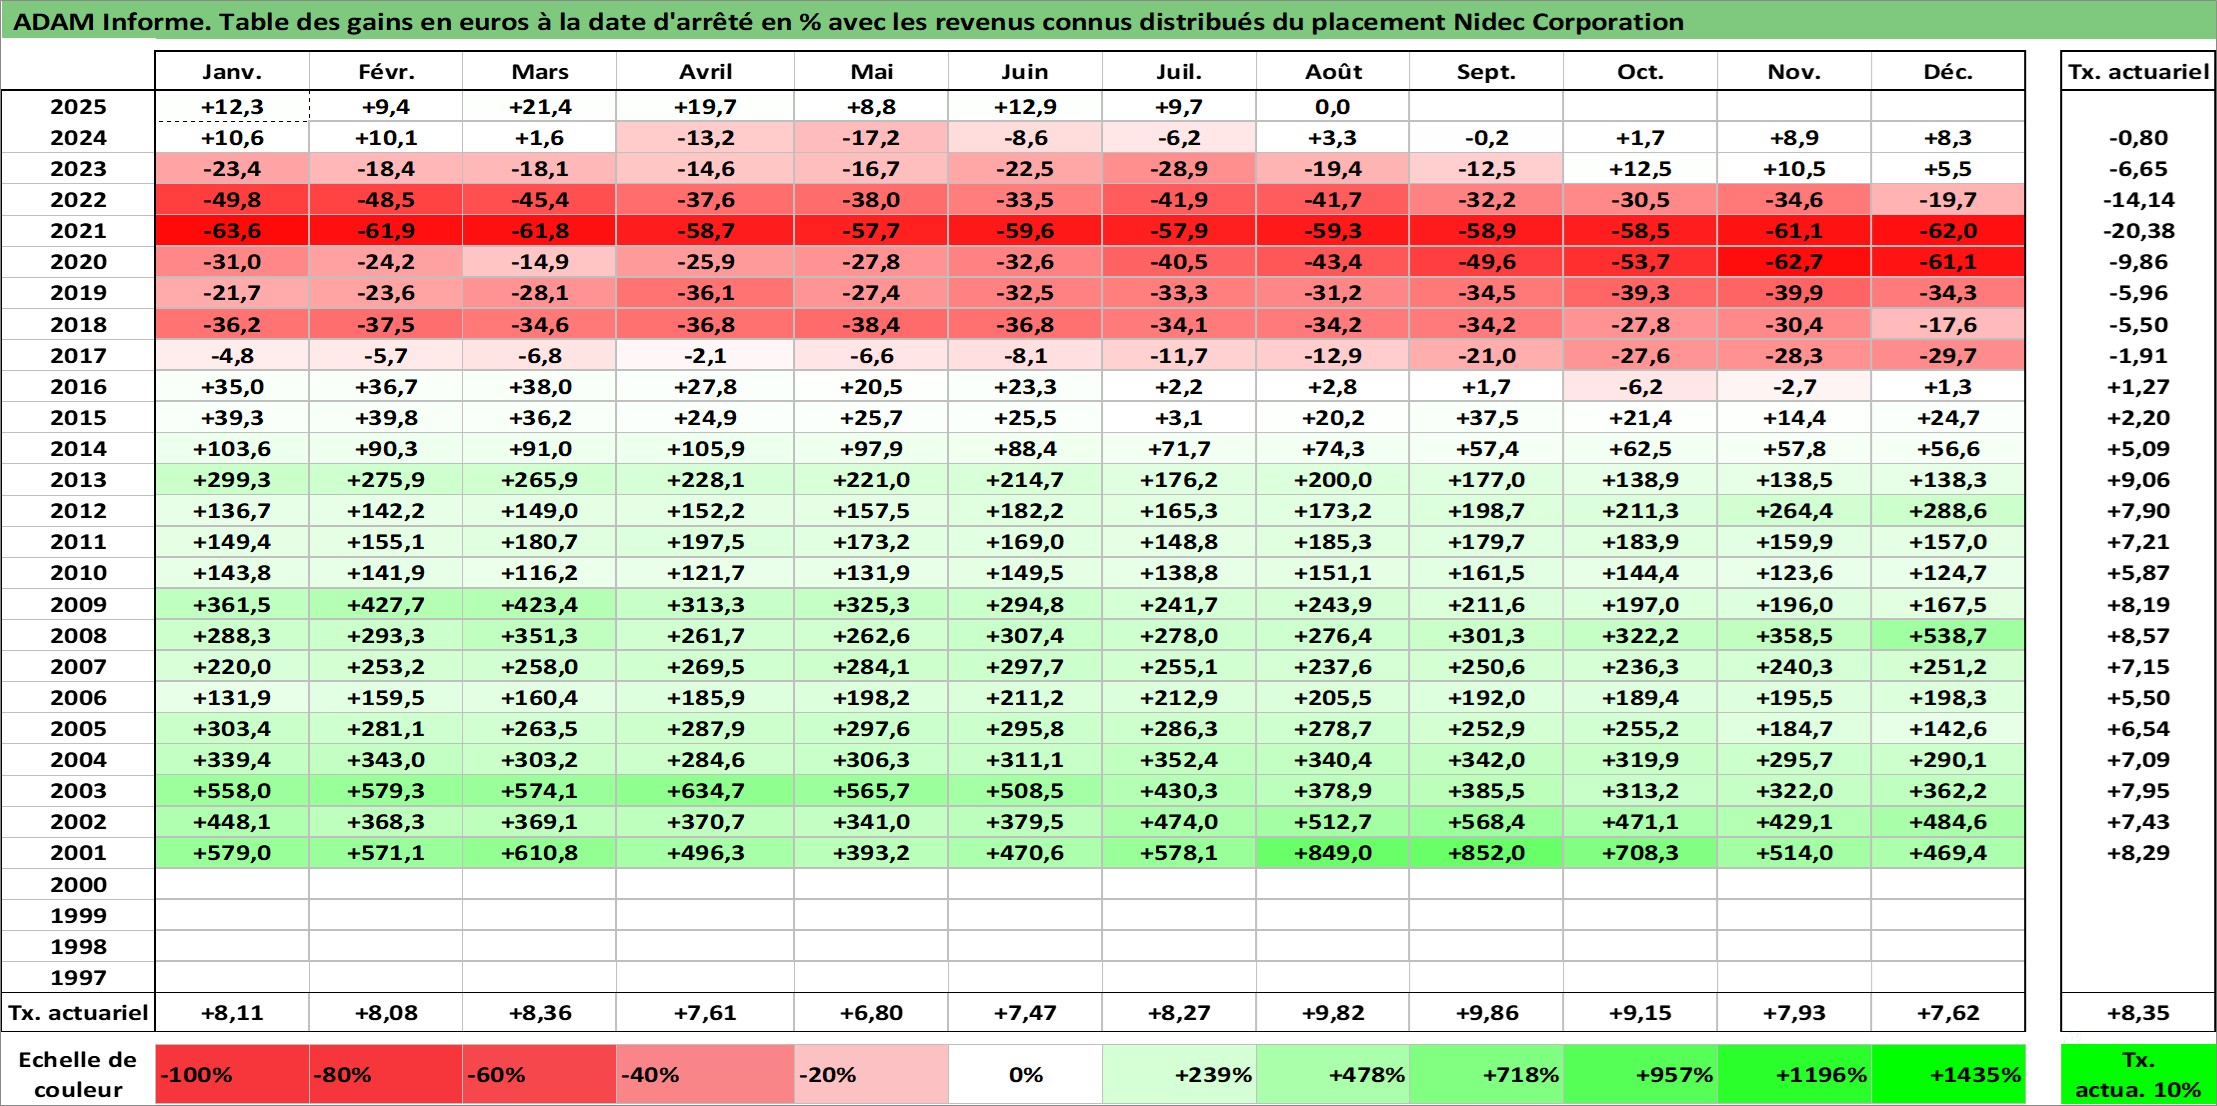
Task: Click the green 'Tx. actua. 10%' legend cell
Action: click(2138, 1075)
